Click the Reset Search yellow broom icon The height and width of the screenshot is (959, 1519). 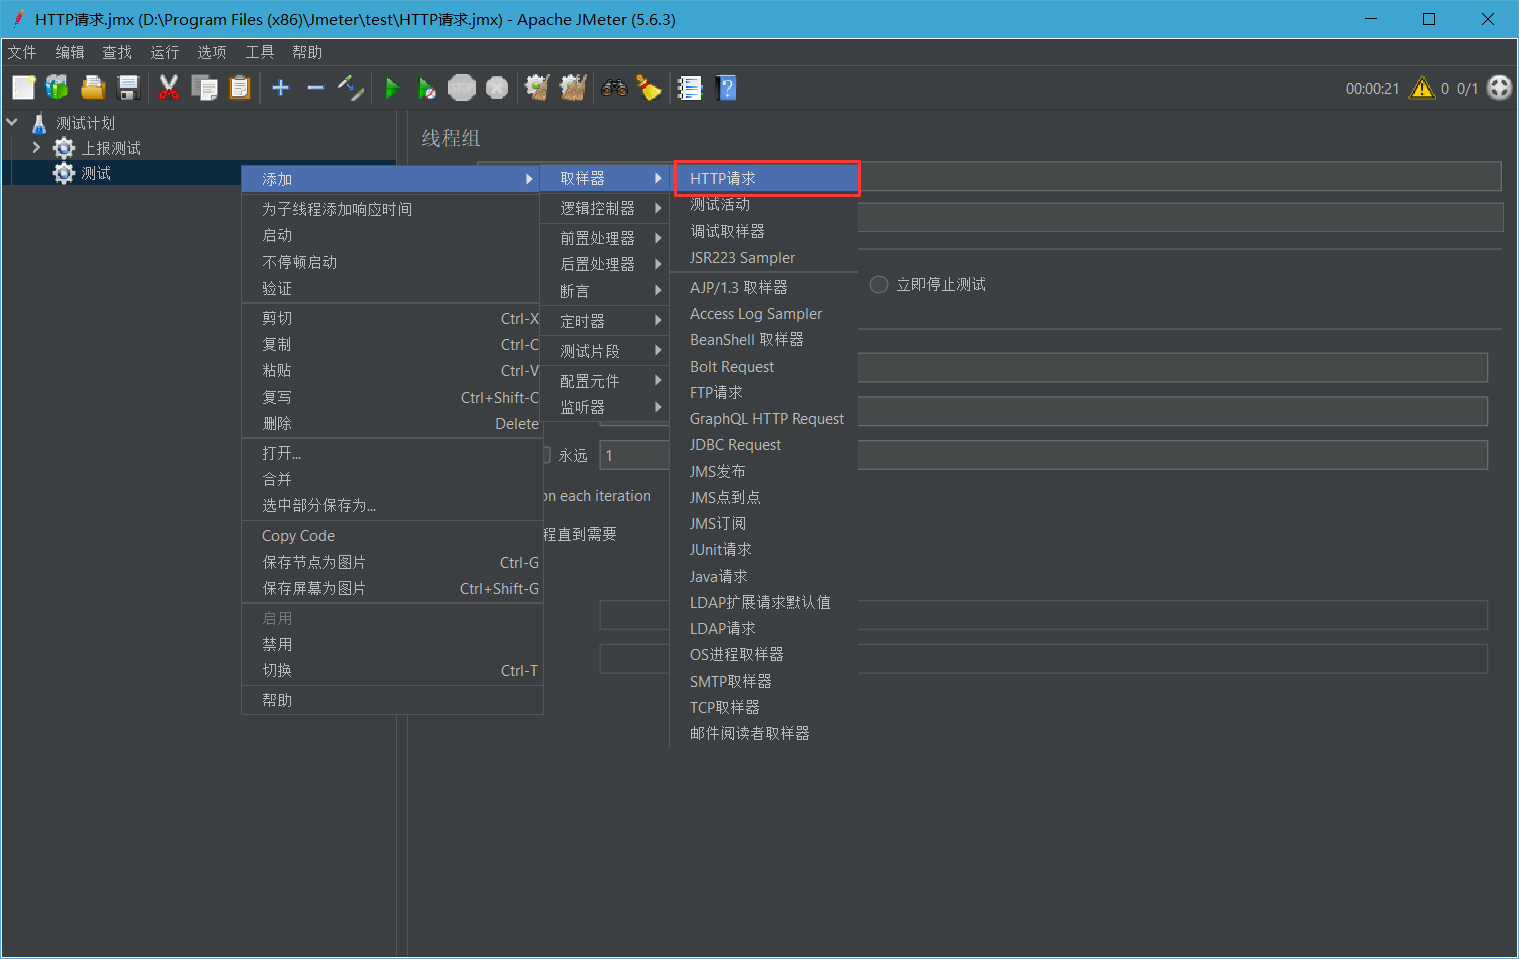tap(649, 88)
